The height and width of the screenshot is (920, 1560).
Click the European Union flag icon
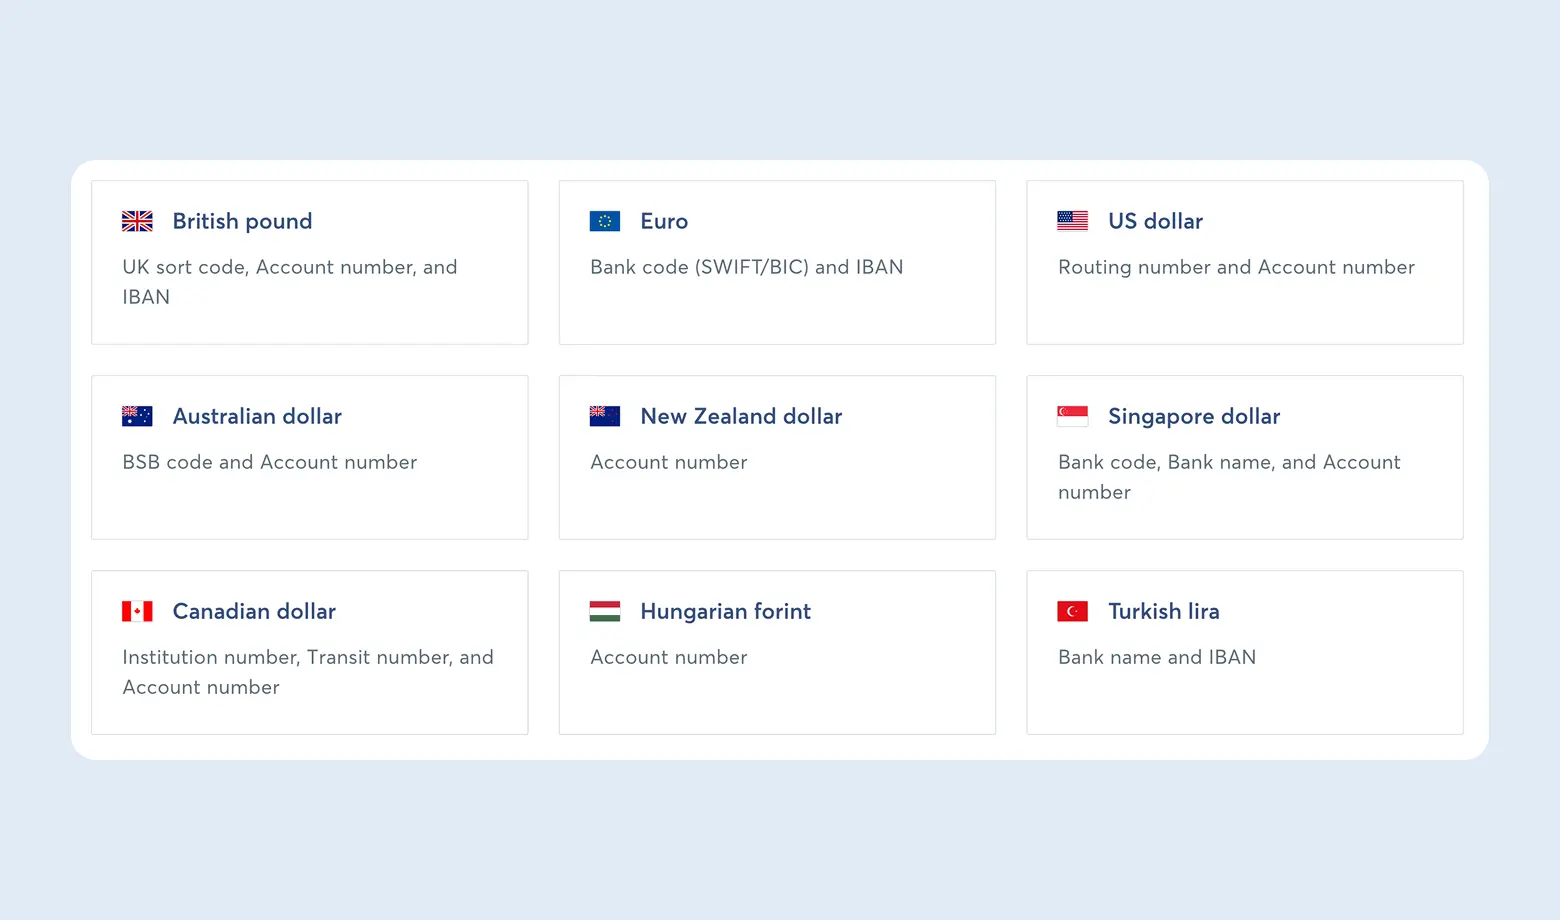point(605,221)
